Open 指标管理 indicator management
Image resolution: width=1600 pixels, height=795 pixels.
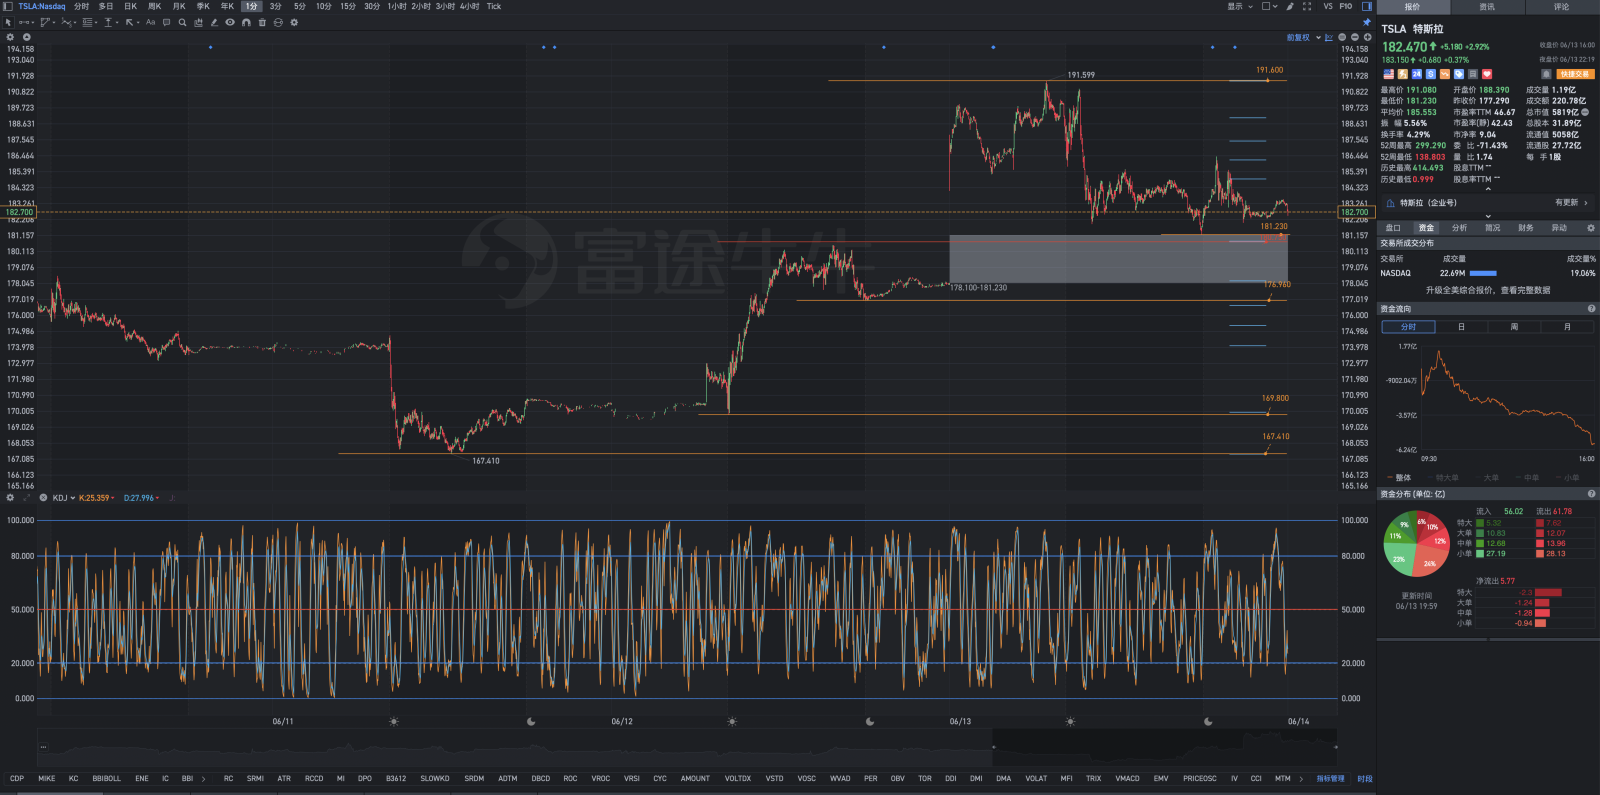[1330, 778]
